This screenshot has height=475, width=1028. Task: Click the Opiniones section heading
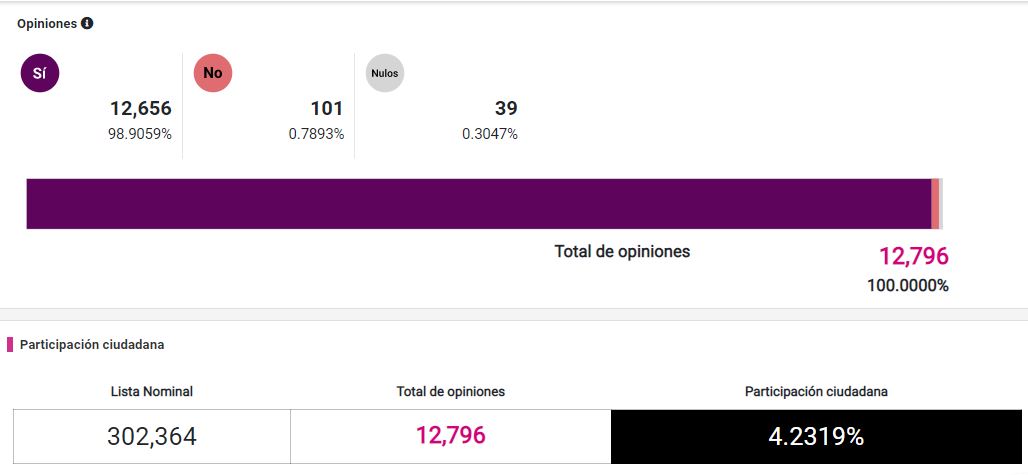pyautogui.click(x=47, y=23)
